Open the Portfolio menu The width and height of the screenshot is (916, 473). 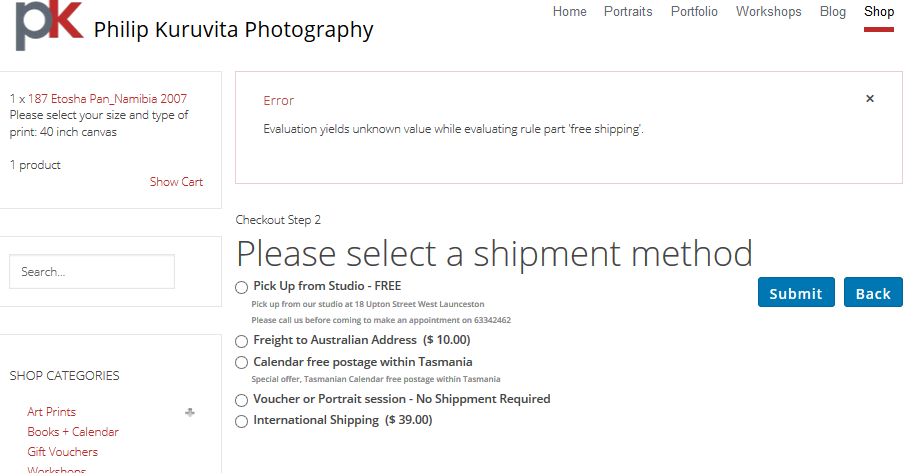[694, 12]
